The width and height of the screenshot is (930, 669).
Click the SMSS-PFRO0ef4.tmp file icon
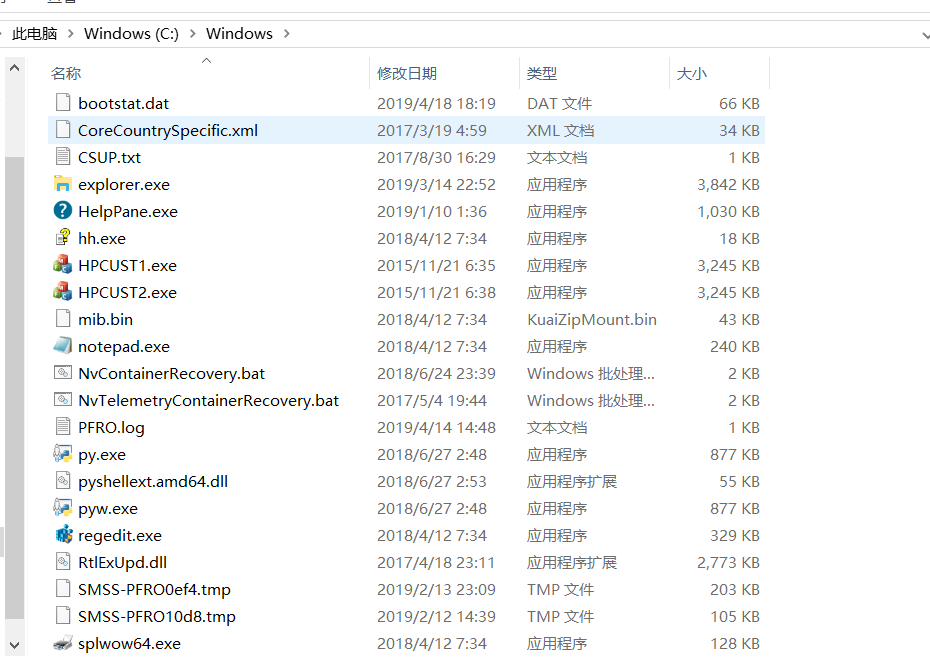tap(63, 588)
